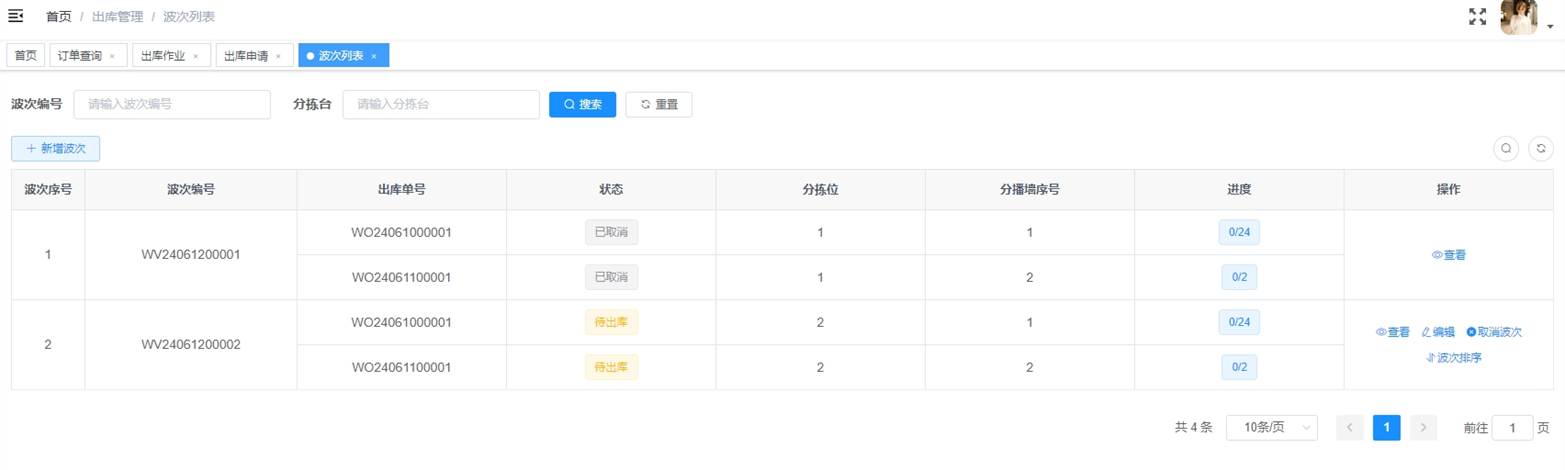Click the 搜索 search button

582,104
